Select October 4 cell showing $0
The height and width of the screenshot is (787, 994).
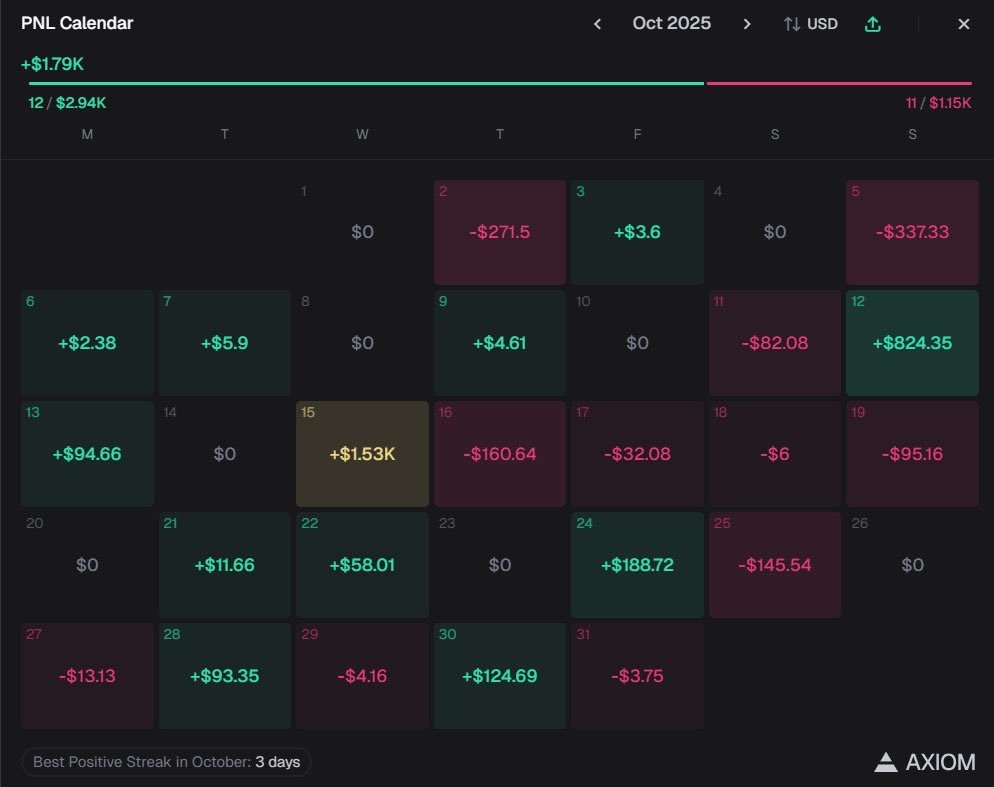(775, 232)
